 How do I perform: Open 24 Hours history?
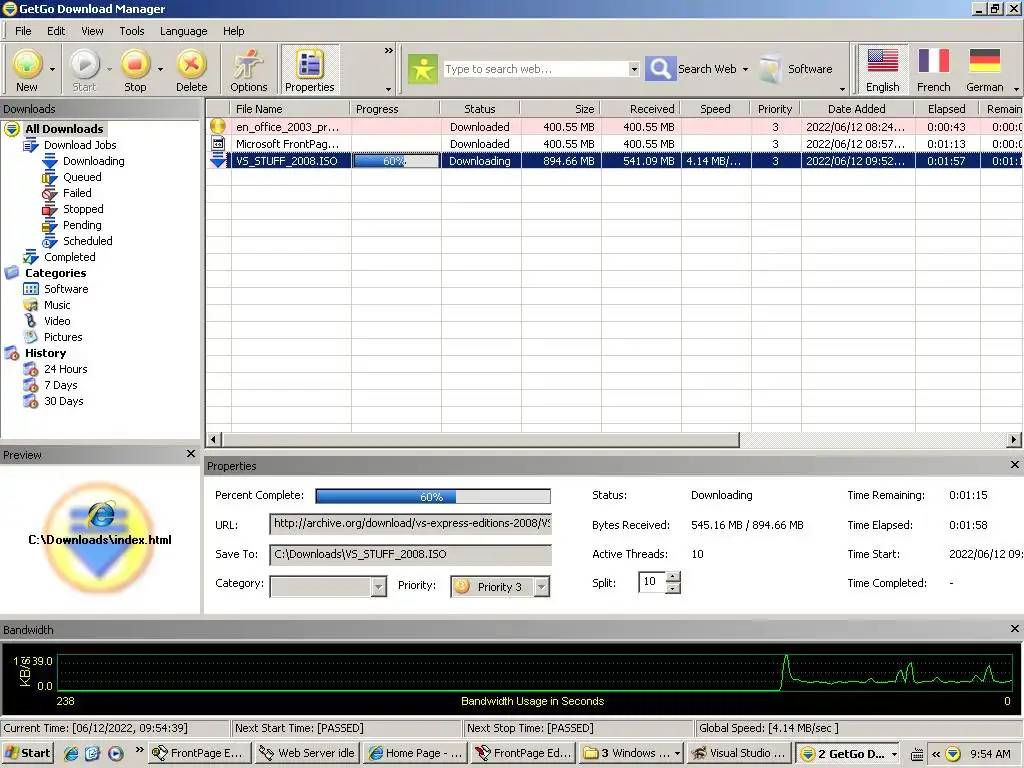(x=65, y=369)
